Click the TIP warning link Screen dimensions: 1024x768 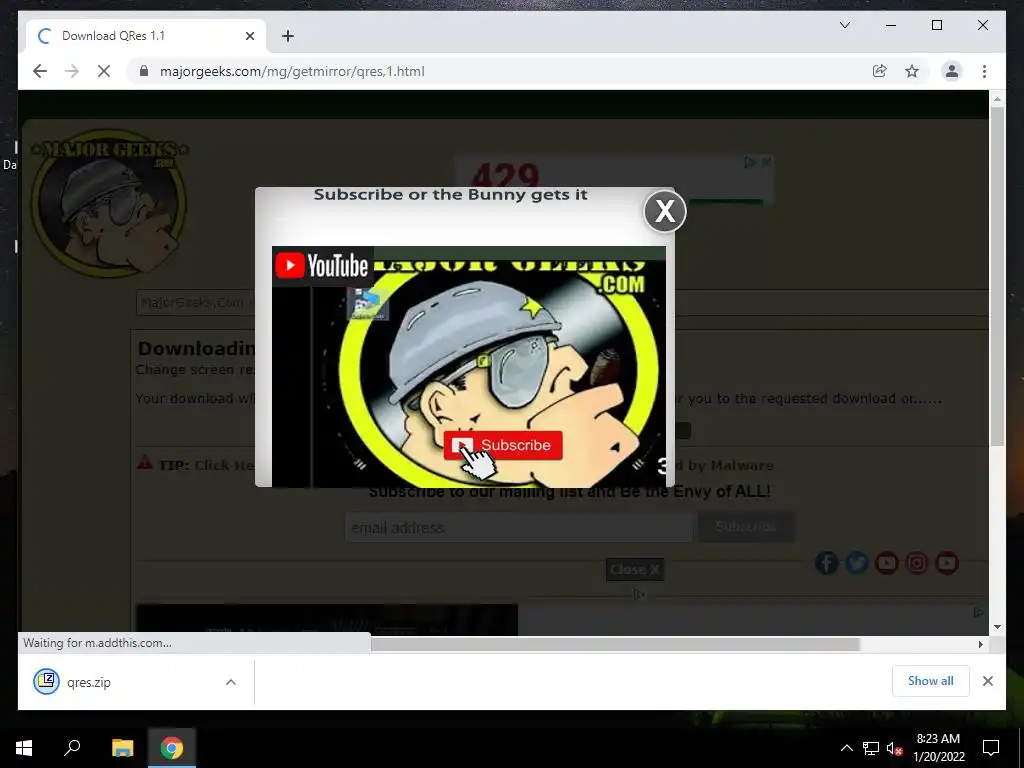click(x=206, y=465)
